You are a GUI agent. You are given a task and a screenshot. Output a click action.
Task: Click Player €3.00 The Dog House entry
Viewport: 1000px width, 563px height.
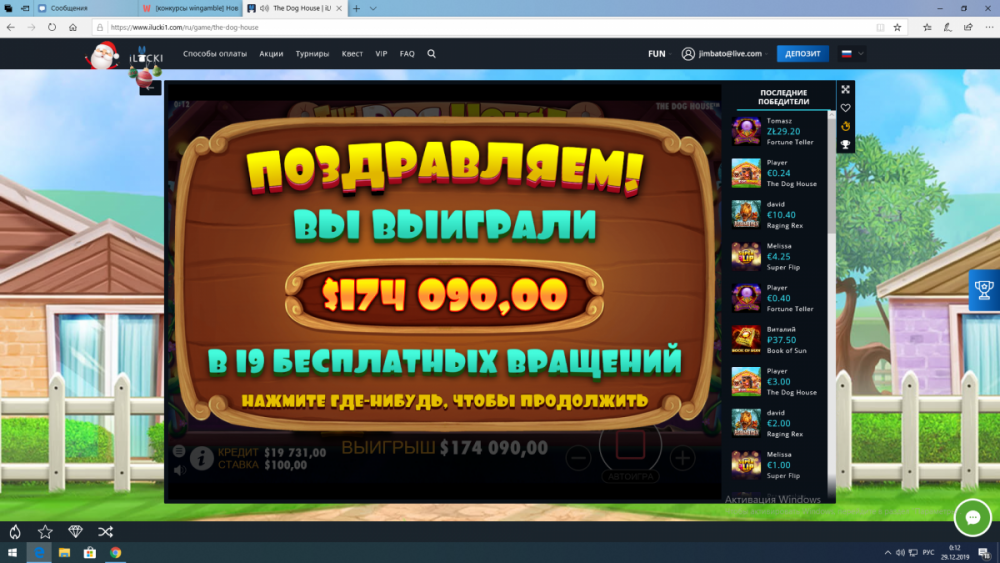pyautogui.click(x=778, y=382)
